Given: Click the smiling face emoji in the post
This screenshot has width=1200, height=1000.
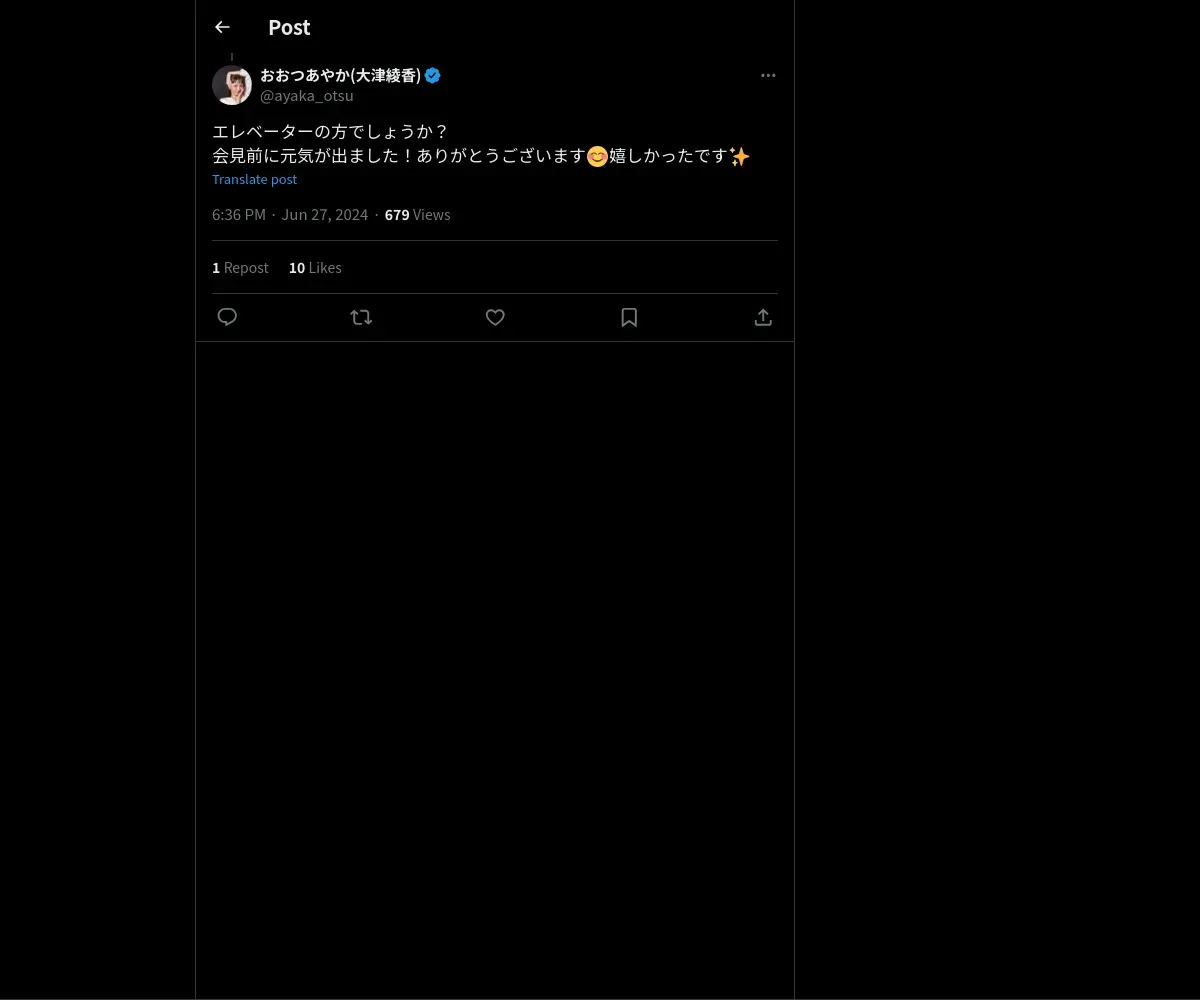Looking at the screenshot, I should 597,156.
